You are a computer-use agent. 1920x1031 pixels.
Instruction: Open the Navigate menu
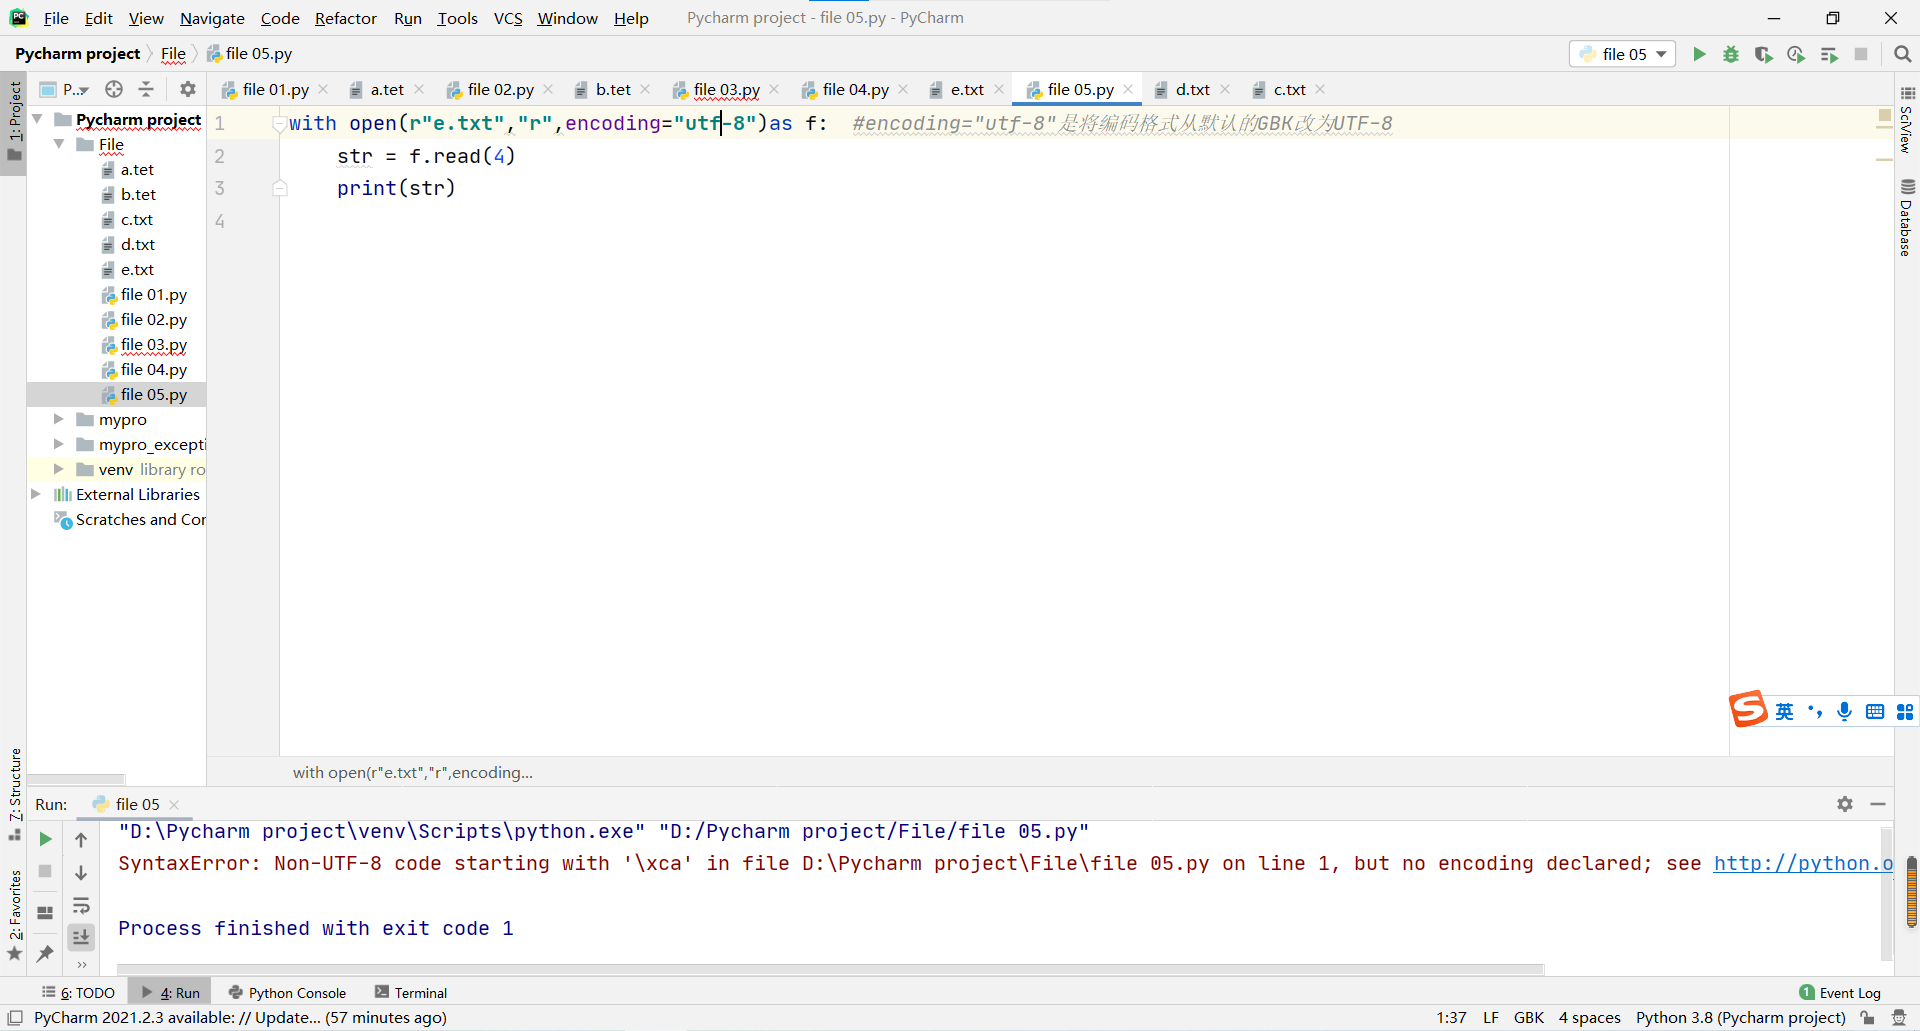(212, 18)
